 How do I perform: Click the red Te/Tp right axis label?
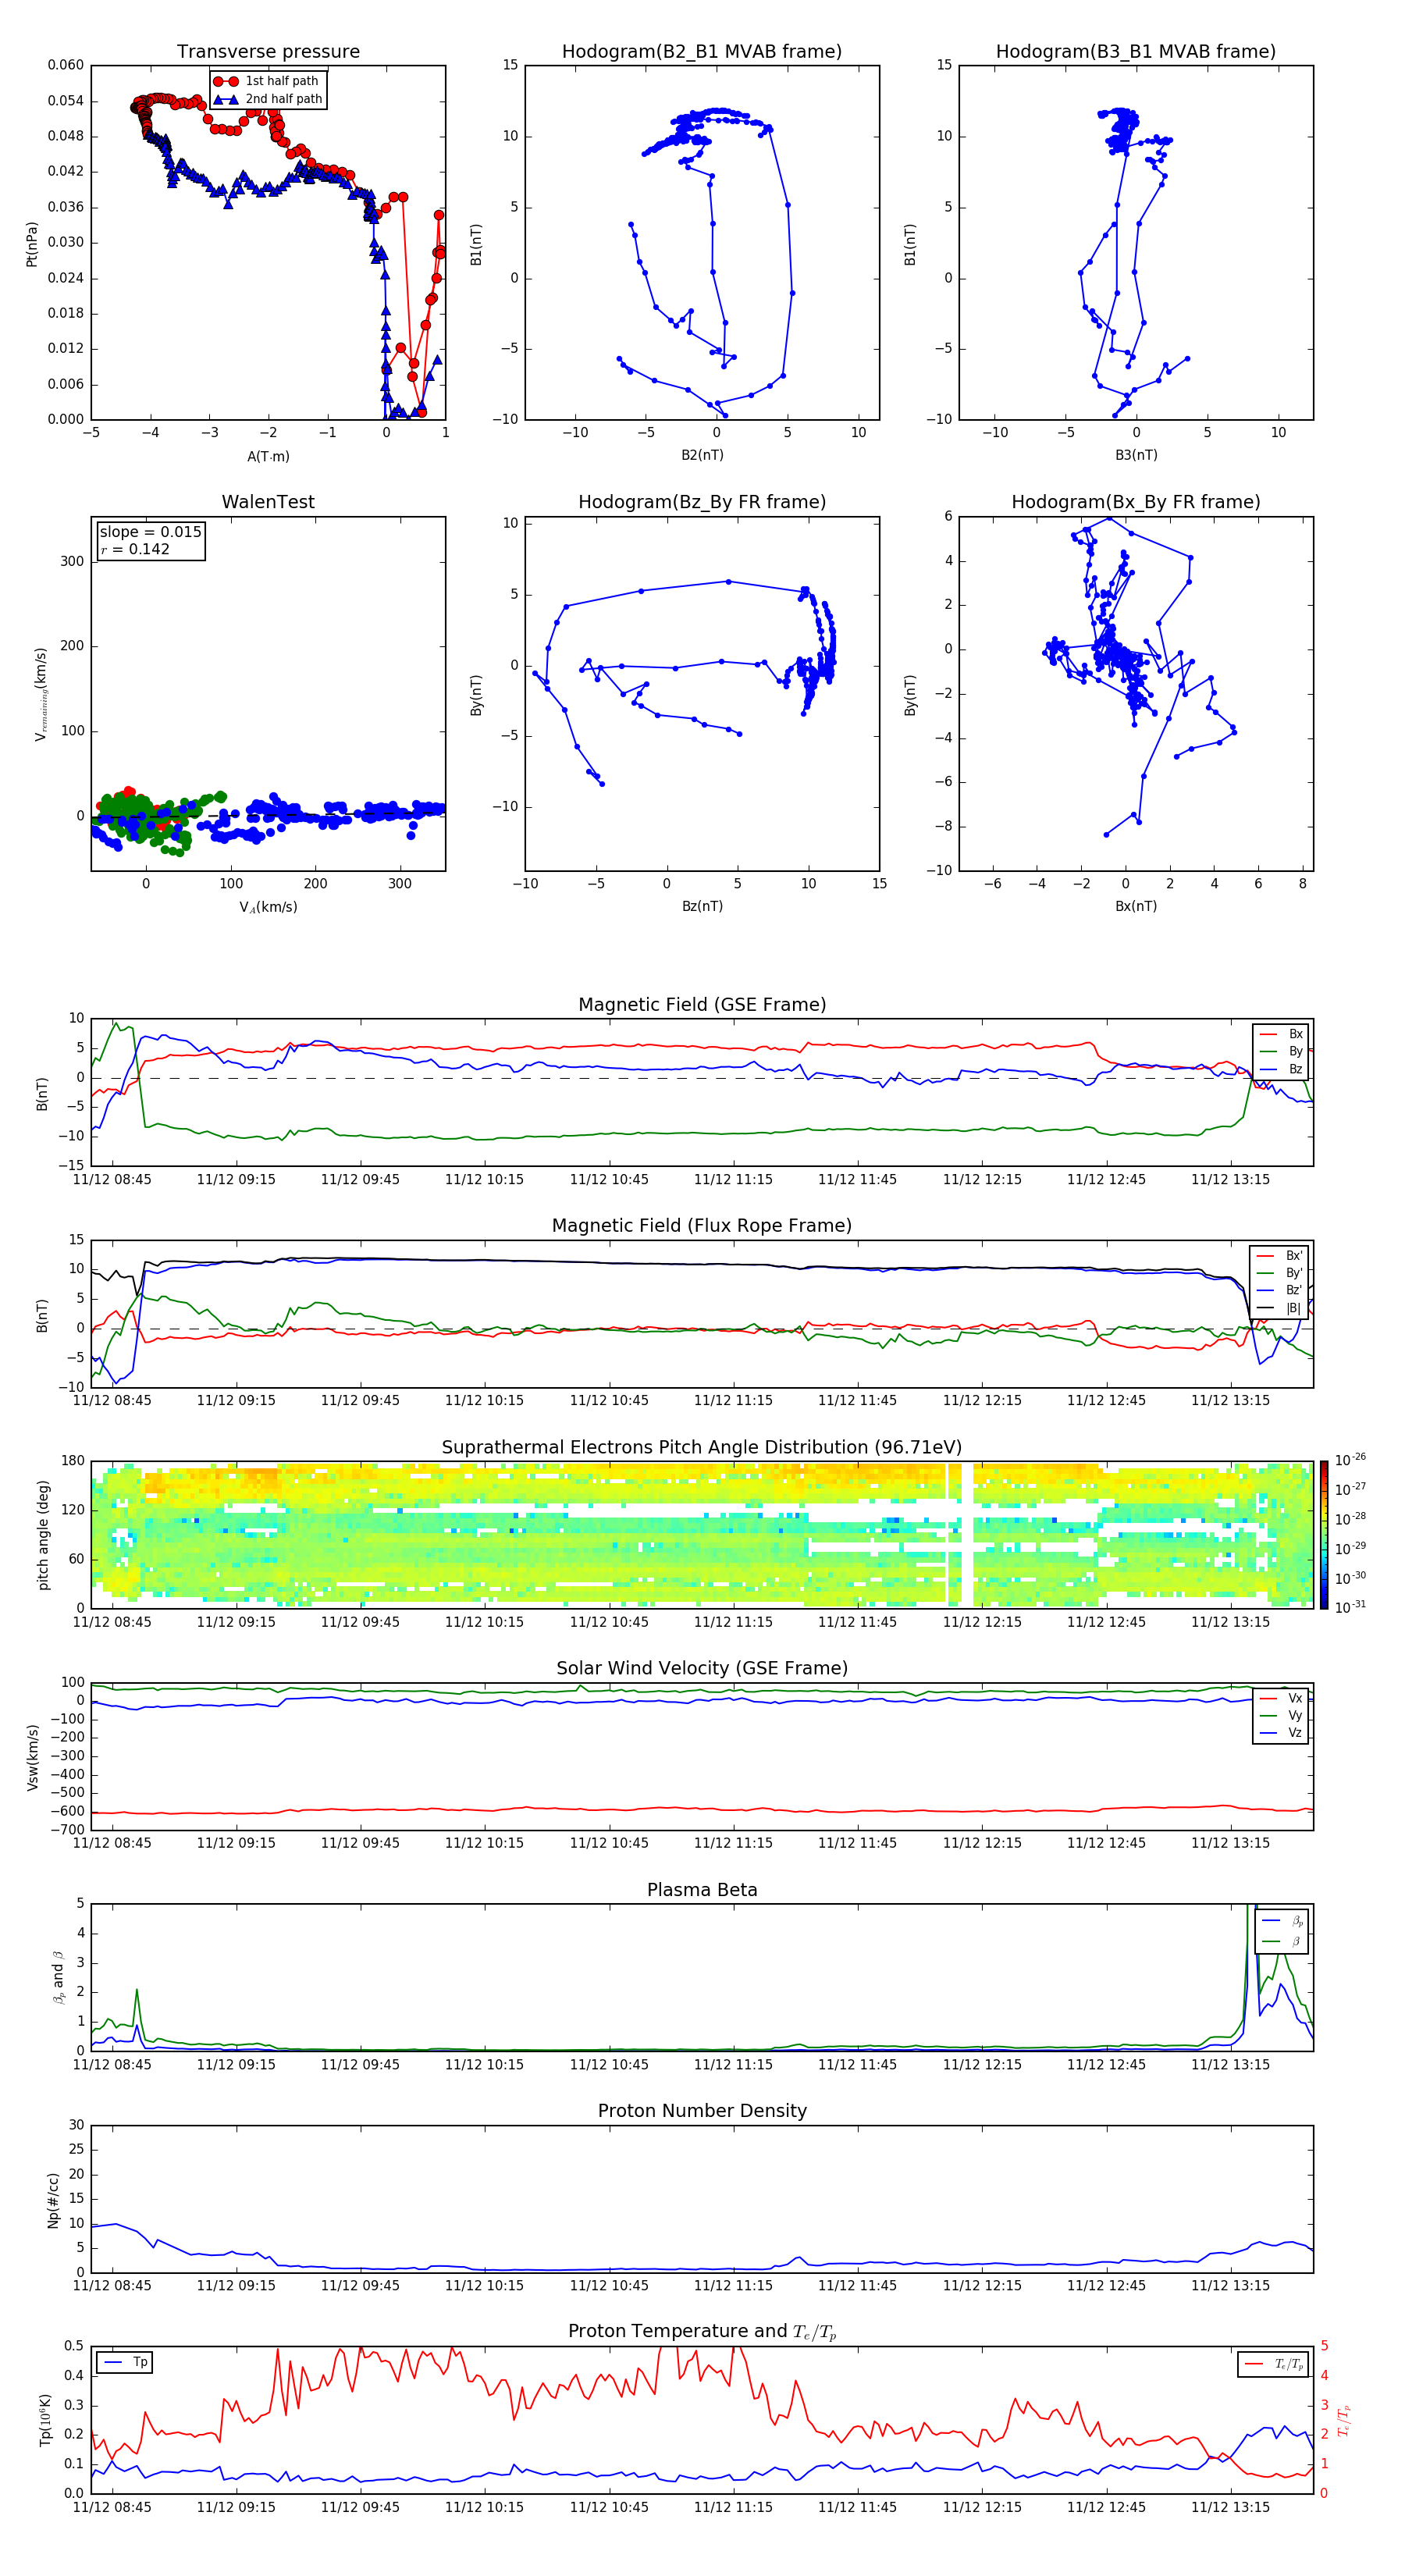coord(1346,2421)
